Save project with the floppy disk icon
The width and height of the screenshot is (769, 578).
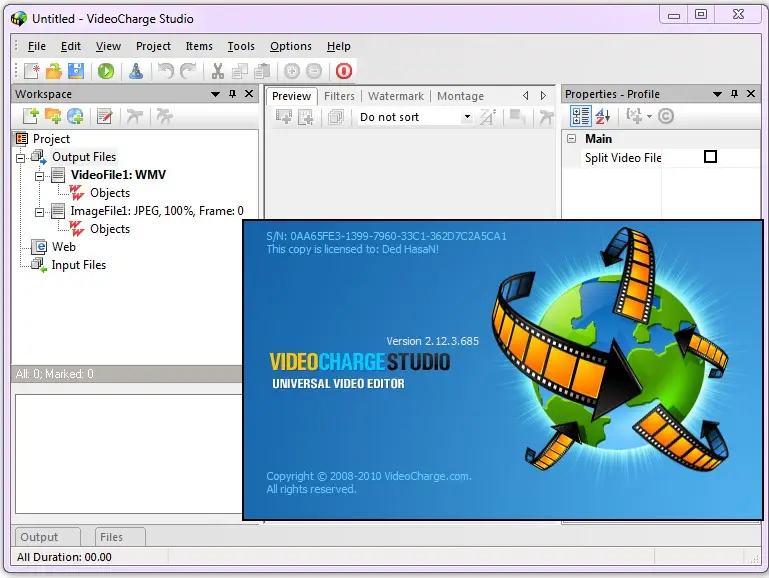click(76, 71)
